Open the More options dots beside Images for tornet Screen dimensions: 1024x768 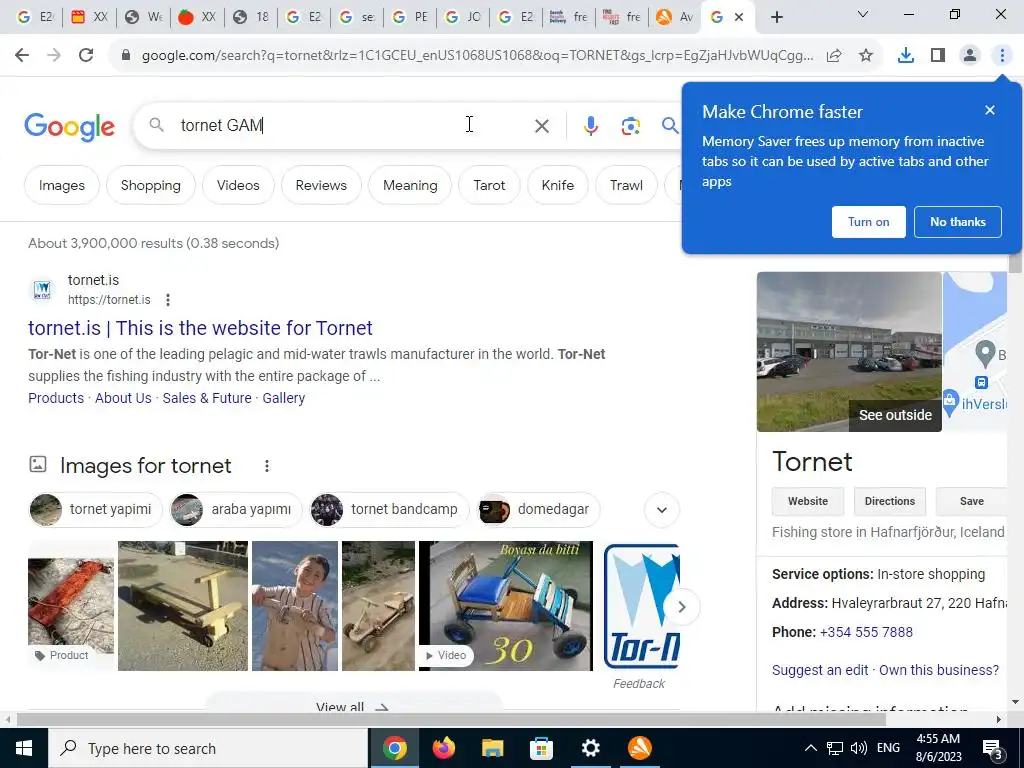coord(266,466)
